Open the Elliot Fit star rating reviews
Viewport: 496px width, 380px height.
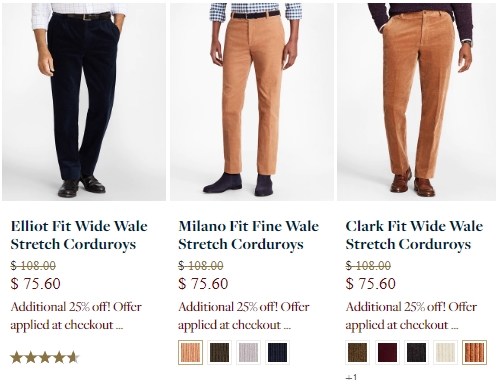coord(45,358)
